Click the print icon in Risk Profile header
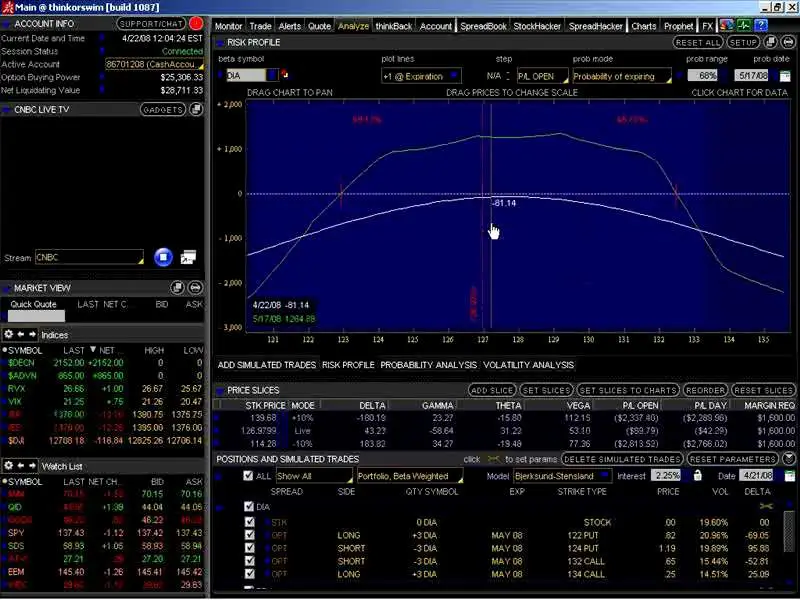Image resolution: width=800 pixels, height=600 pixels. click(788, 42)
